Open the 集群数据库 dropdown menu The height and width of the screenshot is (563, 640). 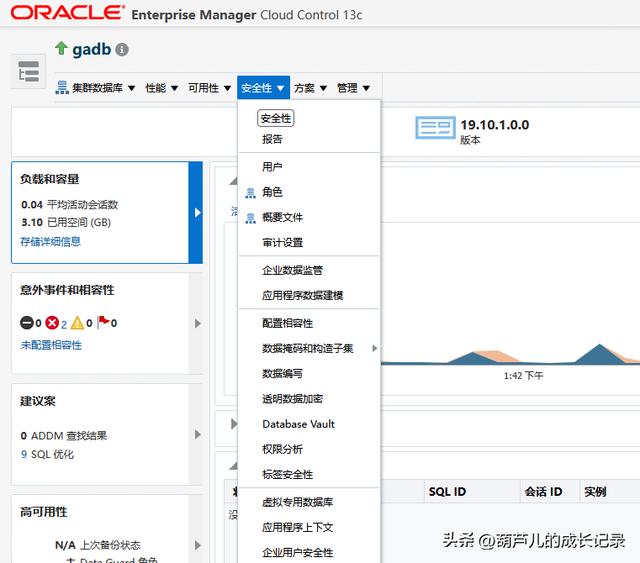[95, 88]
